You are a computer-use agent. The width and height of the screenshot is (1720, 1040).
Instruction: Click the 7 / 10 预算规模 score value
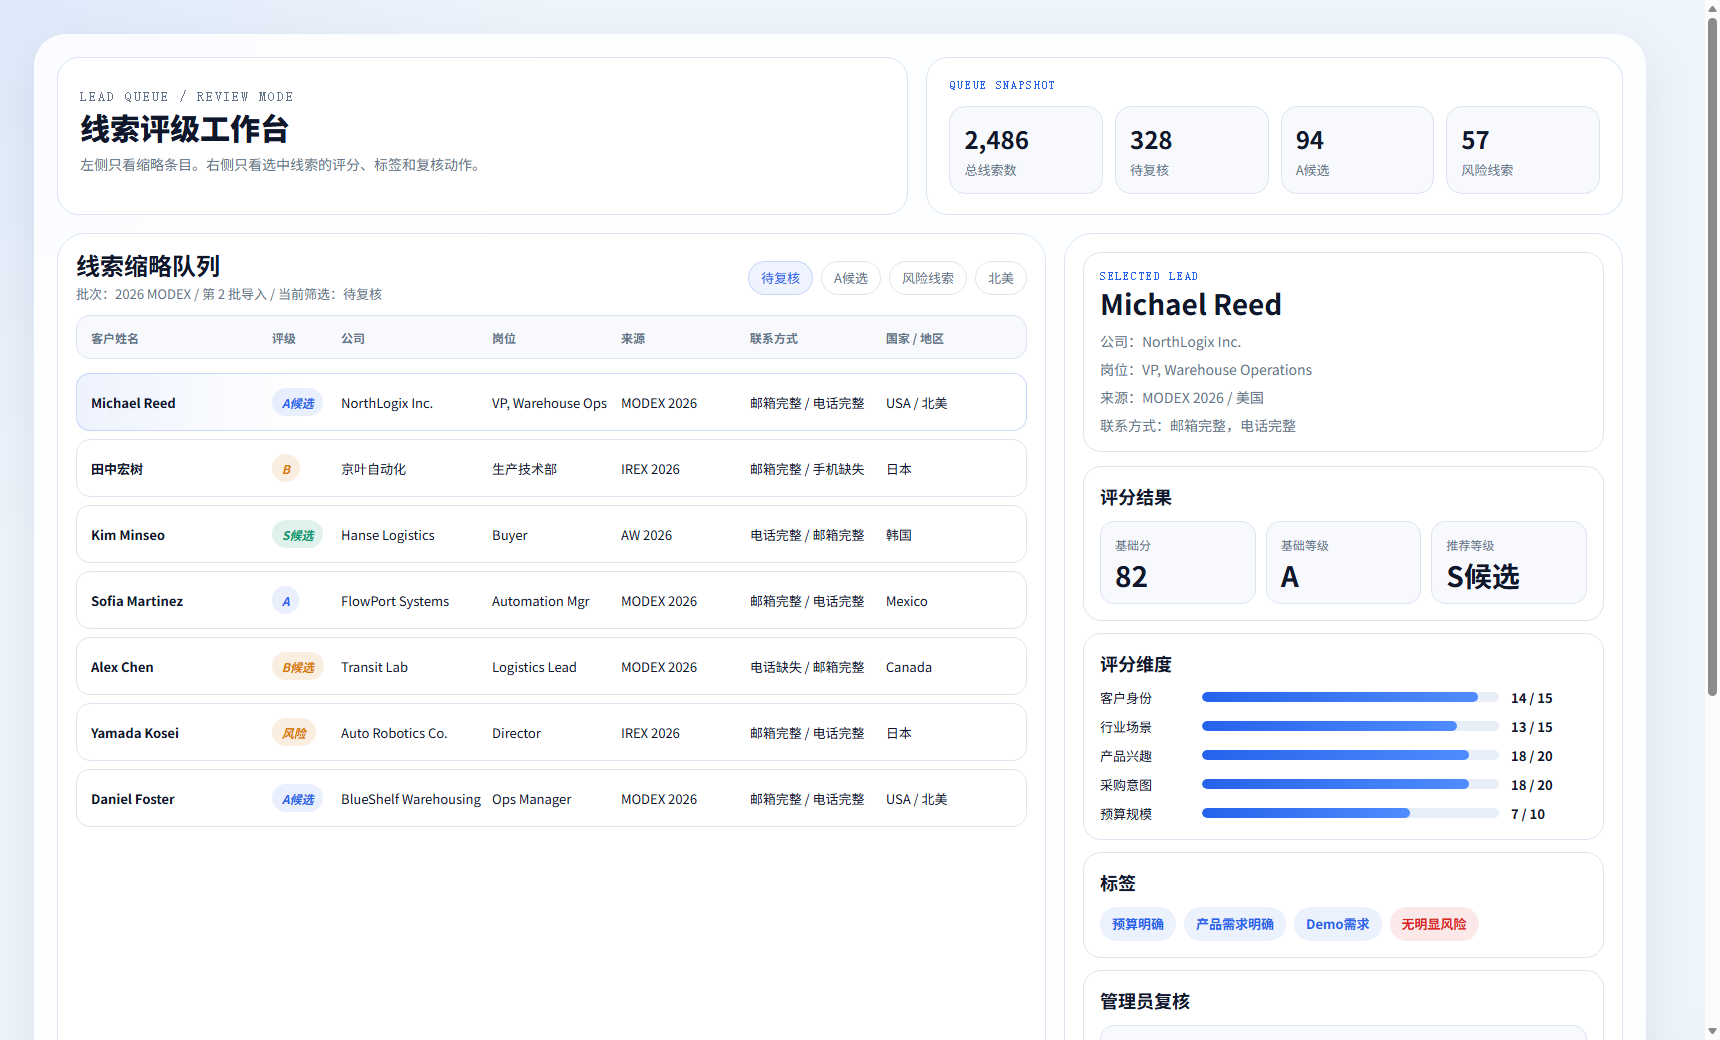click(x=1527, y=814)
